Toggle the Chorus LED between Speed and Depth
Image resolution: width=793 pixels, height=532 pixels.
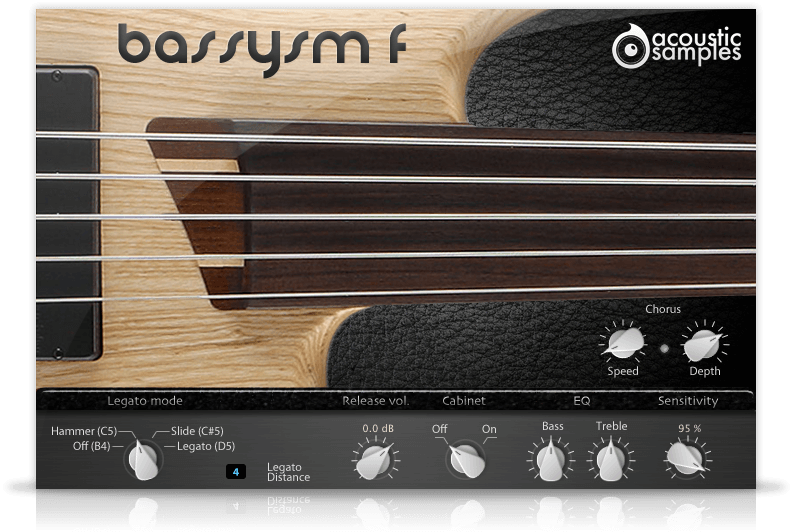664,348
